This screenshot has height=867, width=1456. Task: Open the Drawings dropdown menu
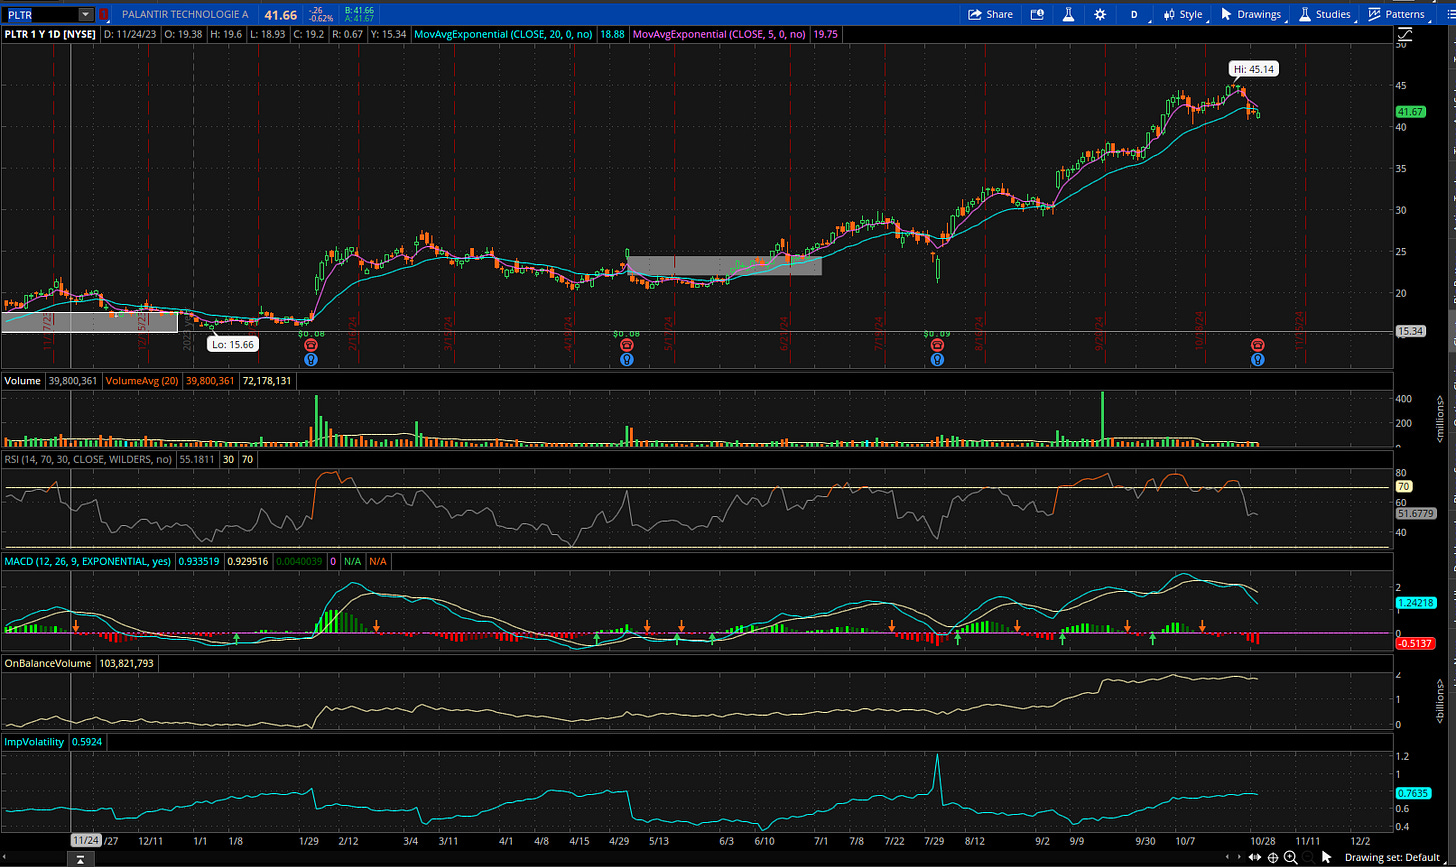click(x=1252, y=14)
